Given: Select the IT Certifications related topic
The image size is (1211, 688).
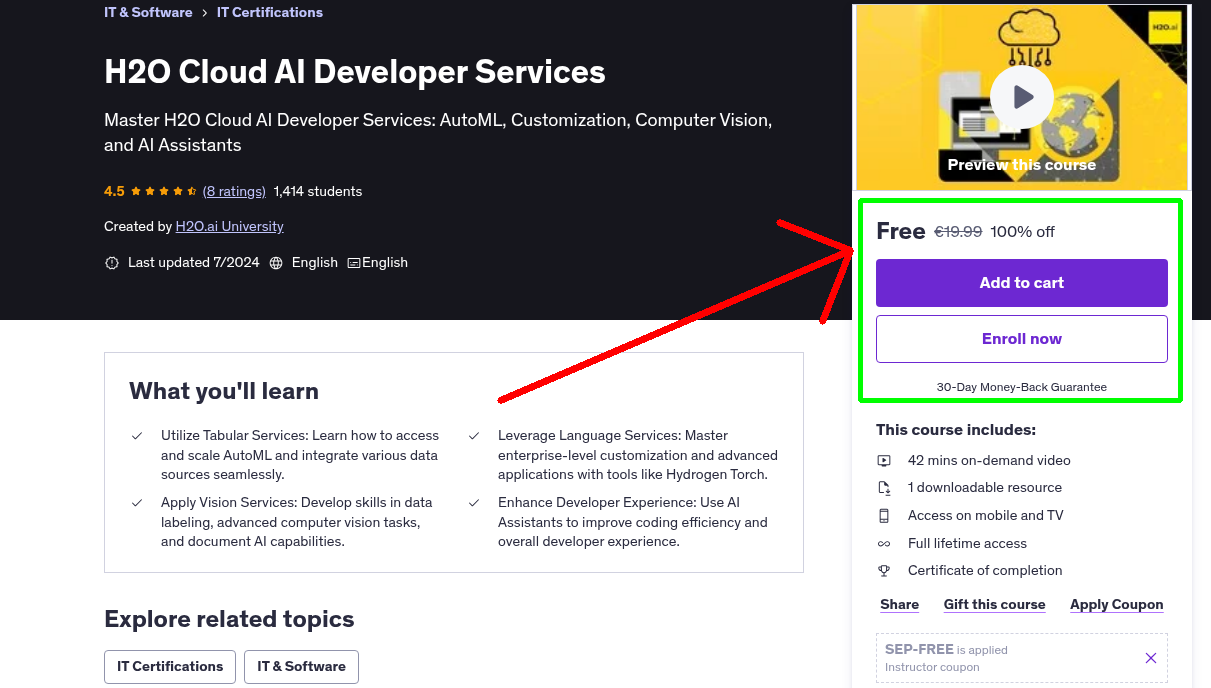Looking at the screenshot, I should click(x=169, y=666).
